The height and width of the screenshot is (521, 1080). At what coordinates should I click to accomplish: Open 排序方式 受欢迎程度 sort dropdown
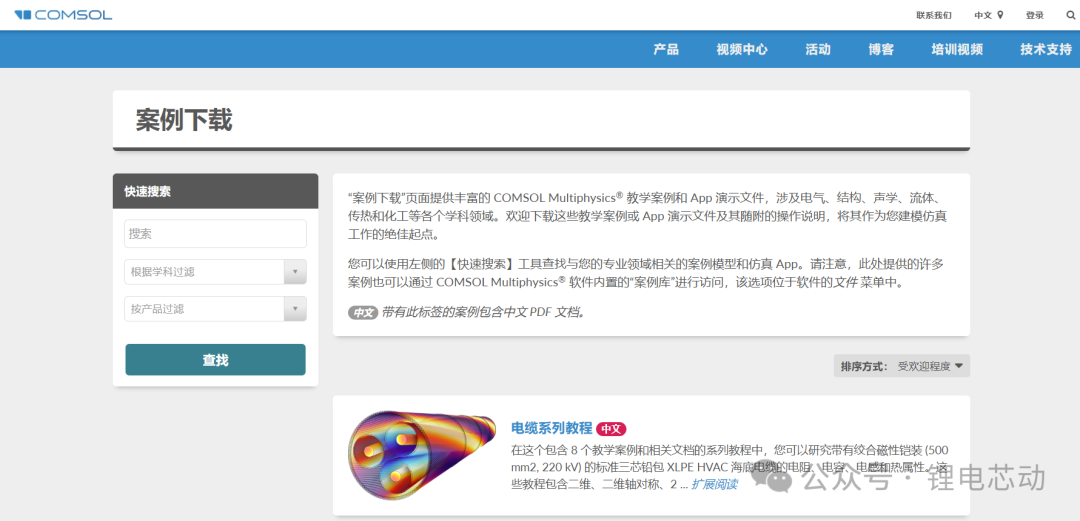901,366
